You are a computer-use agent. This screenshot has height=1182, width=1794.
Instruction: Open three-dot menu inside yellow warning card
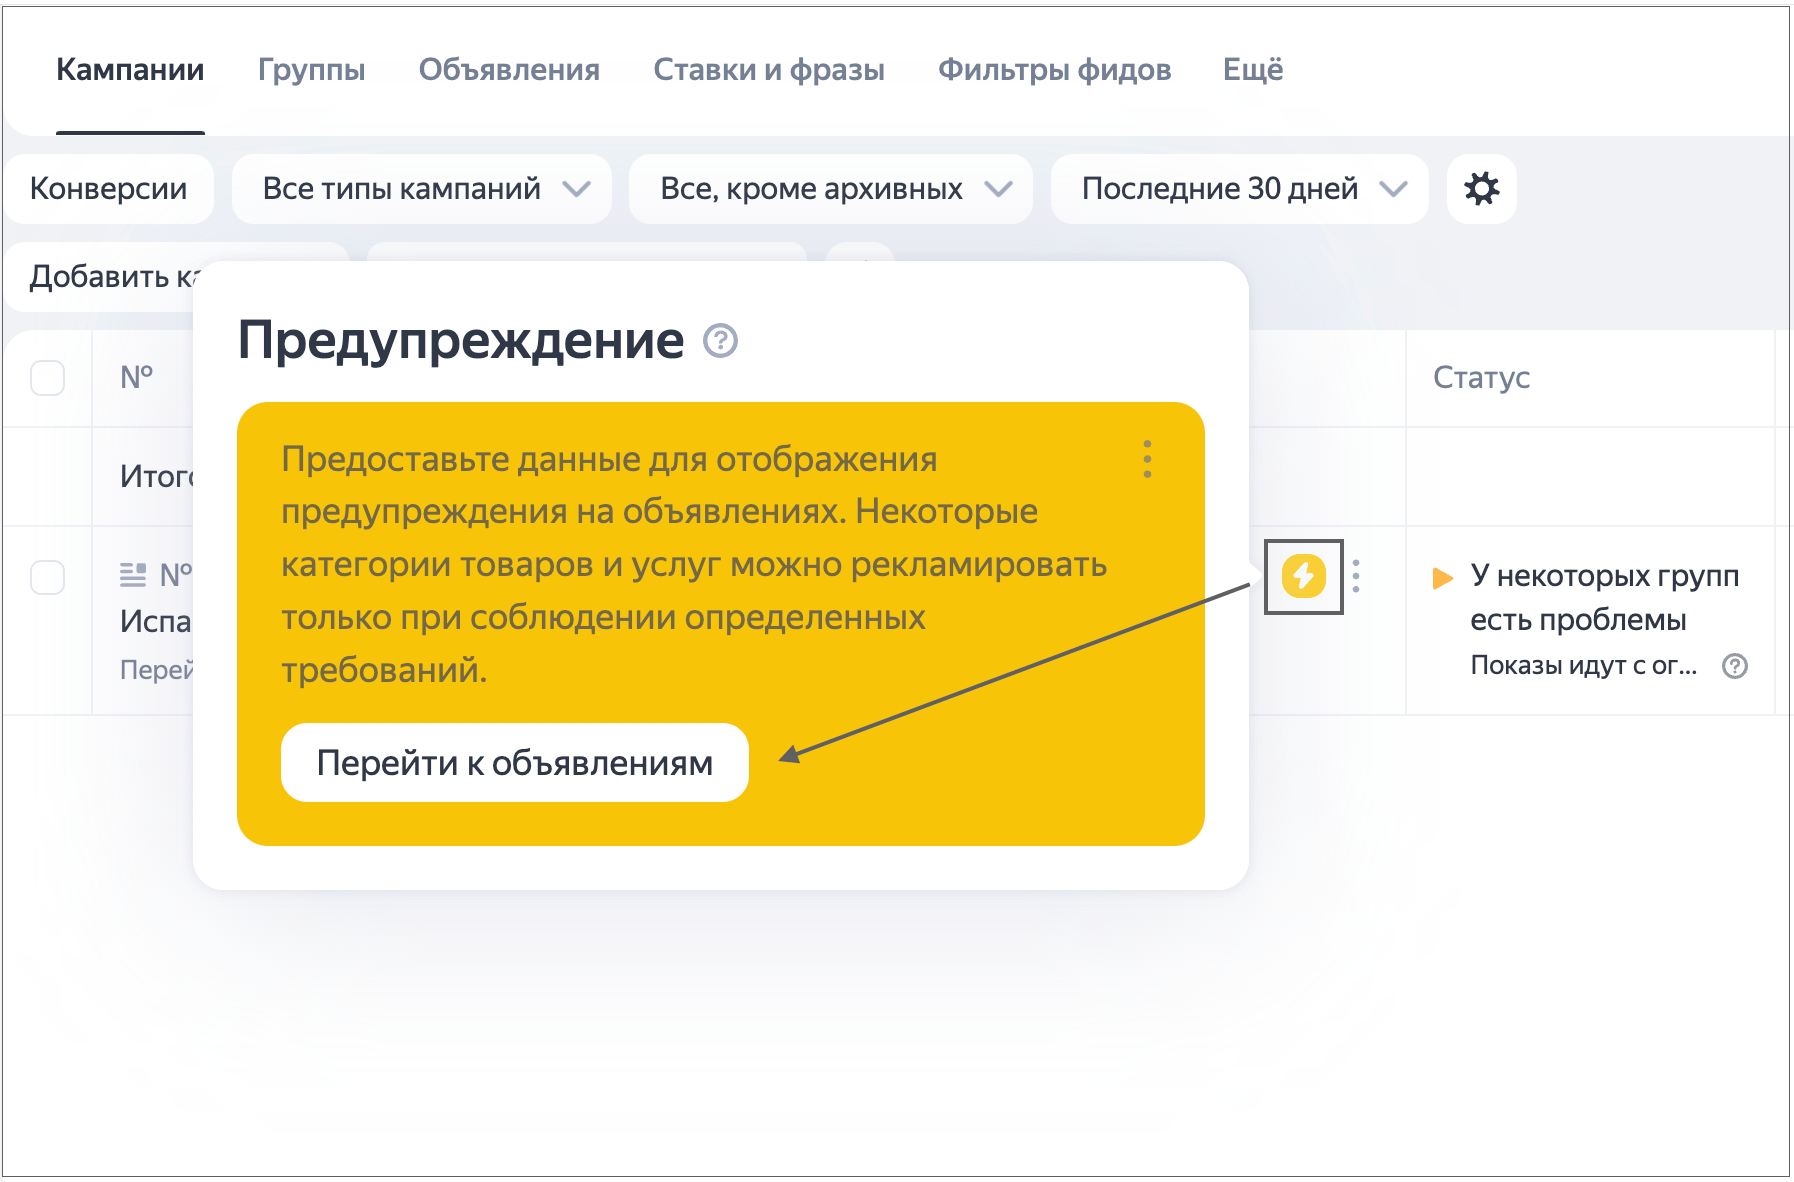[x=1147, y=459]
